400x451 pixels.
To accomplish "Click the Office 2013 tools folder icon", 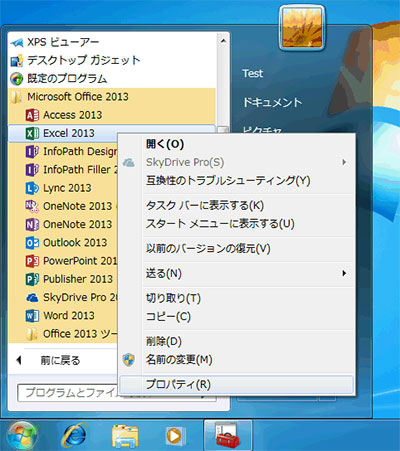I will click(x=32, y=334).
